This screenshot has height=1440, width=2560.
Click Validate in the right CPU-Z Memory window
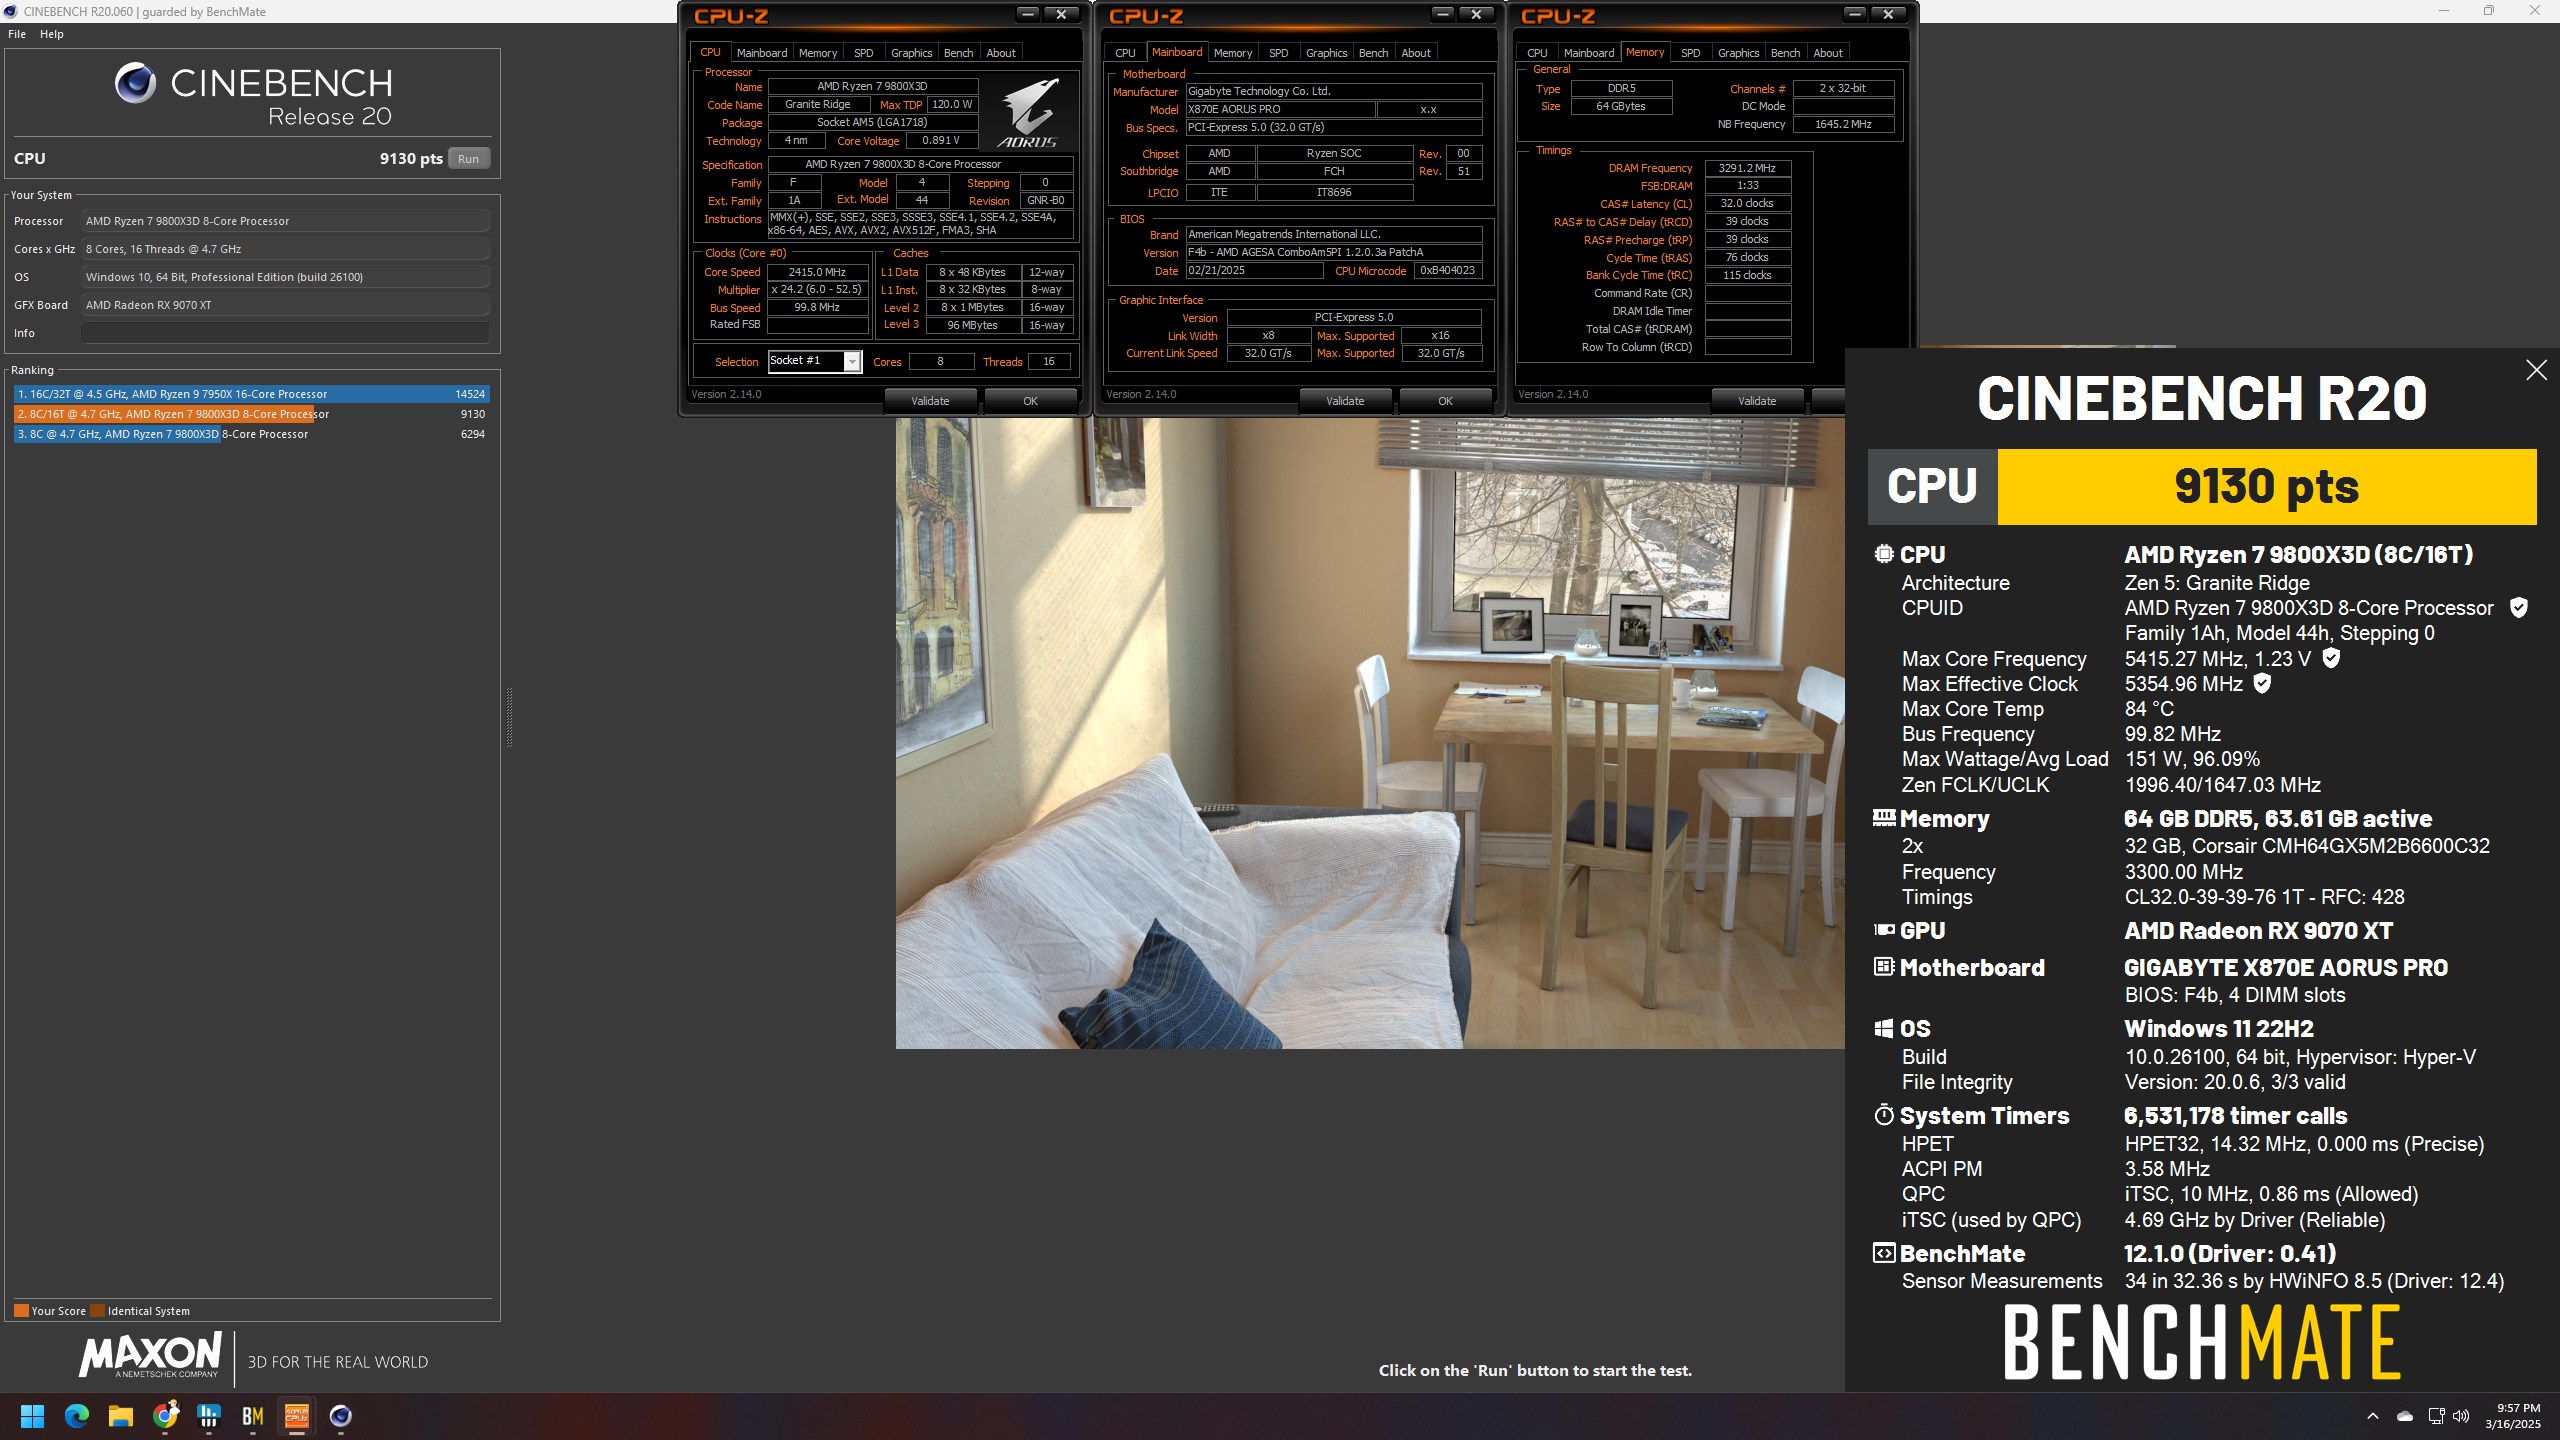pyautogui.click(x=1757, y=401)
